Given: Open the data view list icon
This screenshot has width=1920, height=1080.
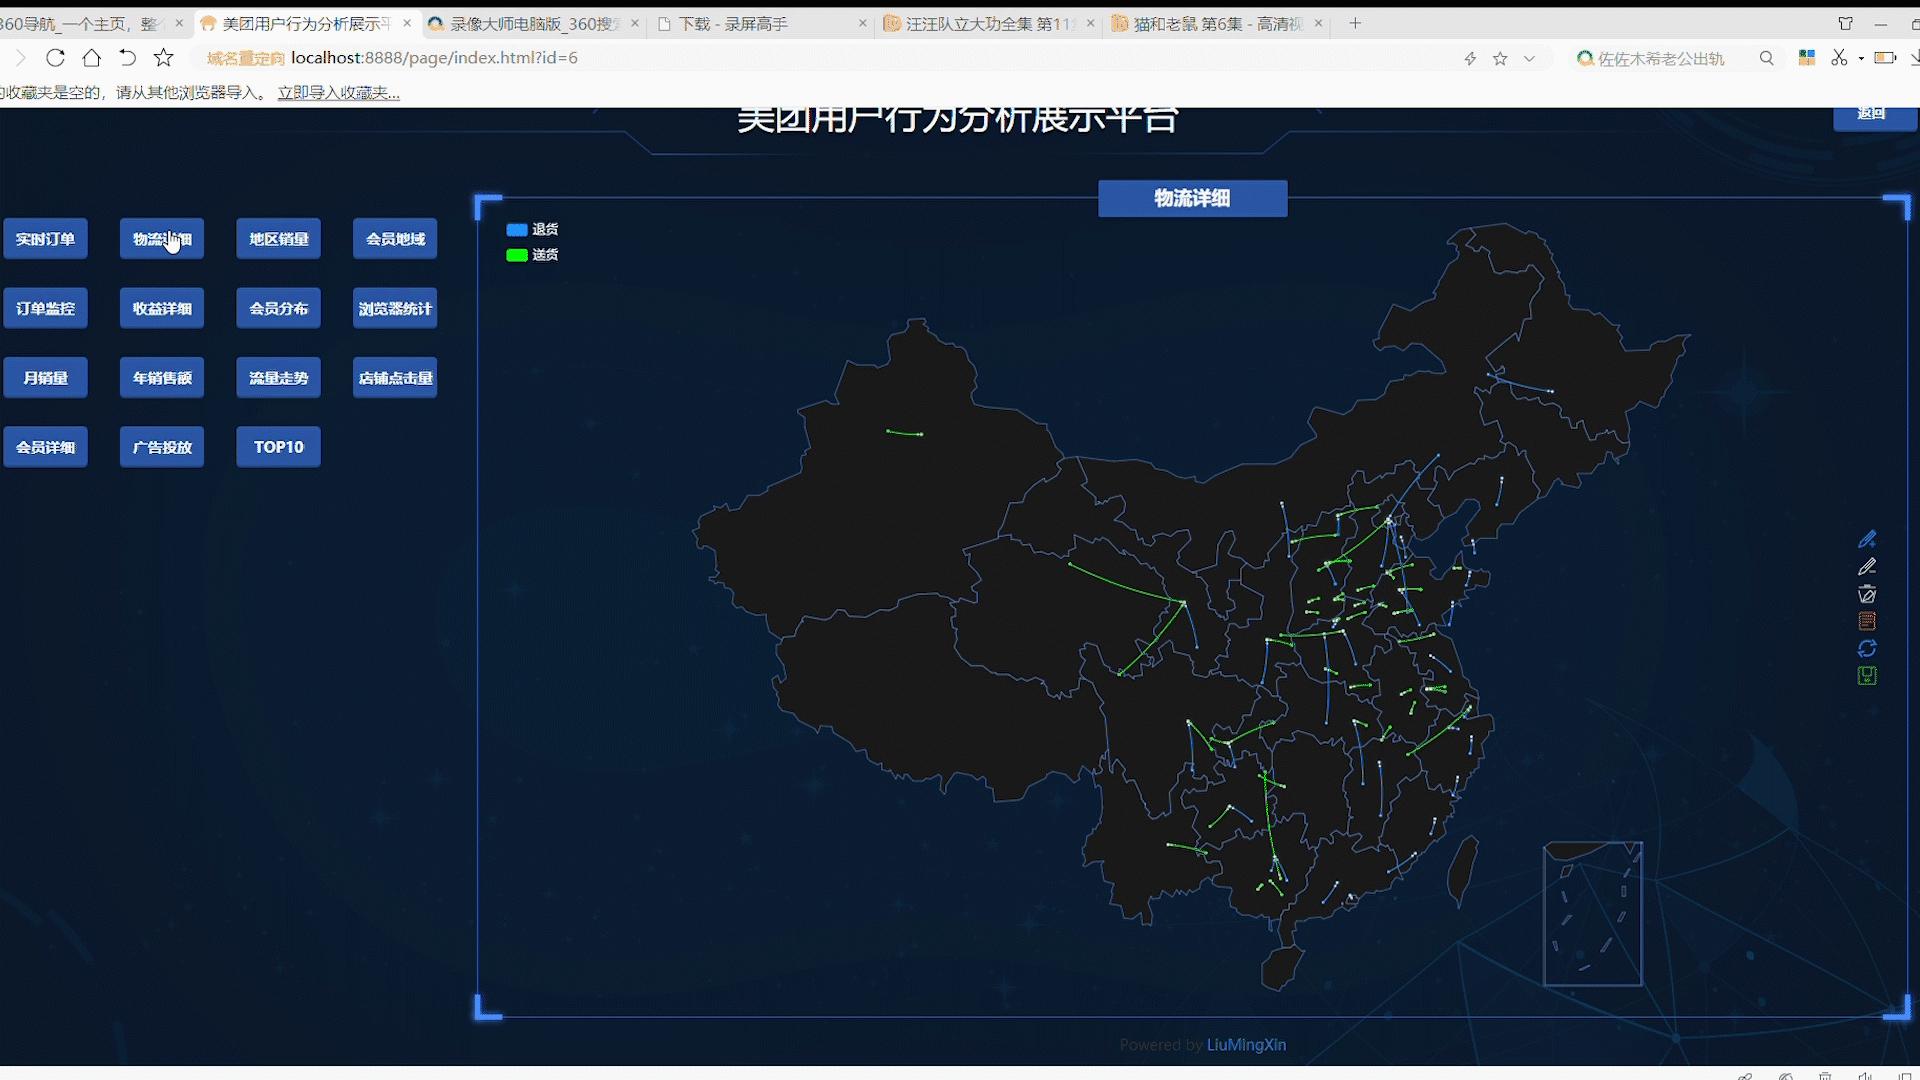Looking at the screenshot, I should tap(1867, 621).
